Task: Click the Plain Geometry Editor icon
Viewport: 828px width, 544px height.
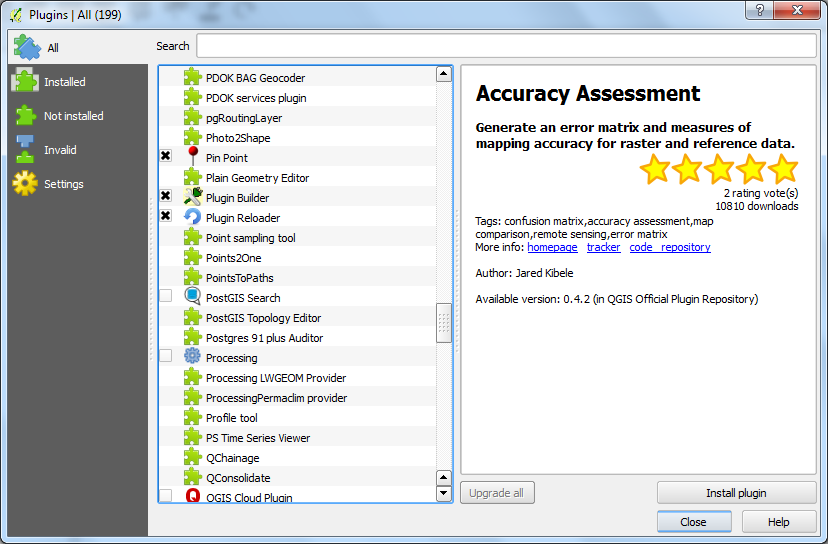Action: tap(193, 177)
